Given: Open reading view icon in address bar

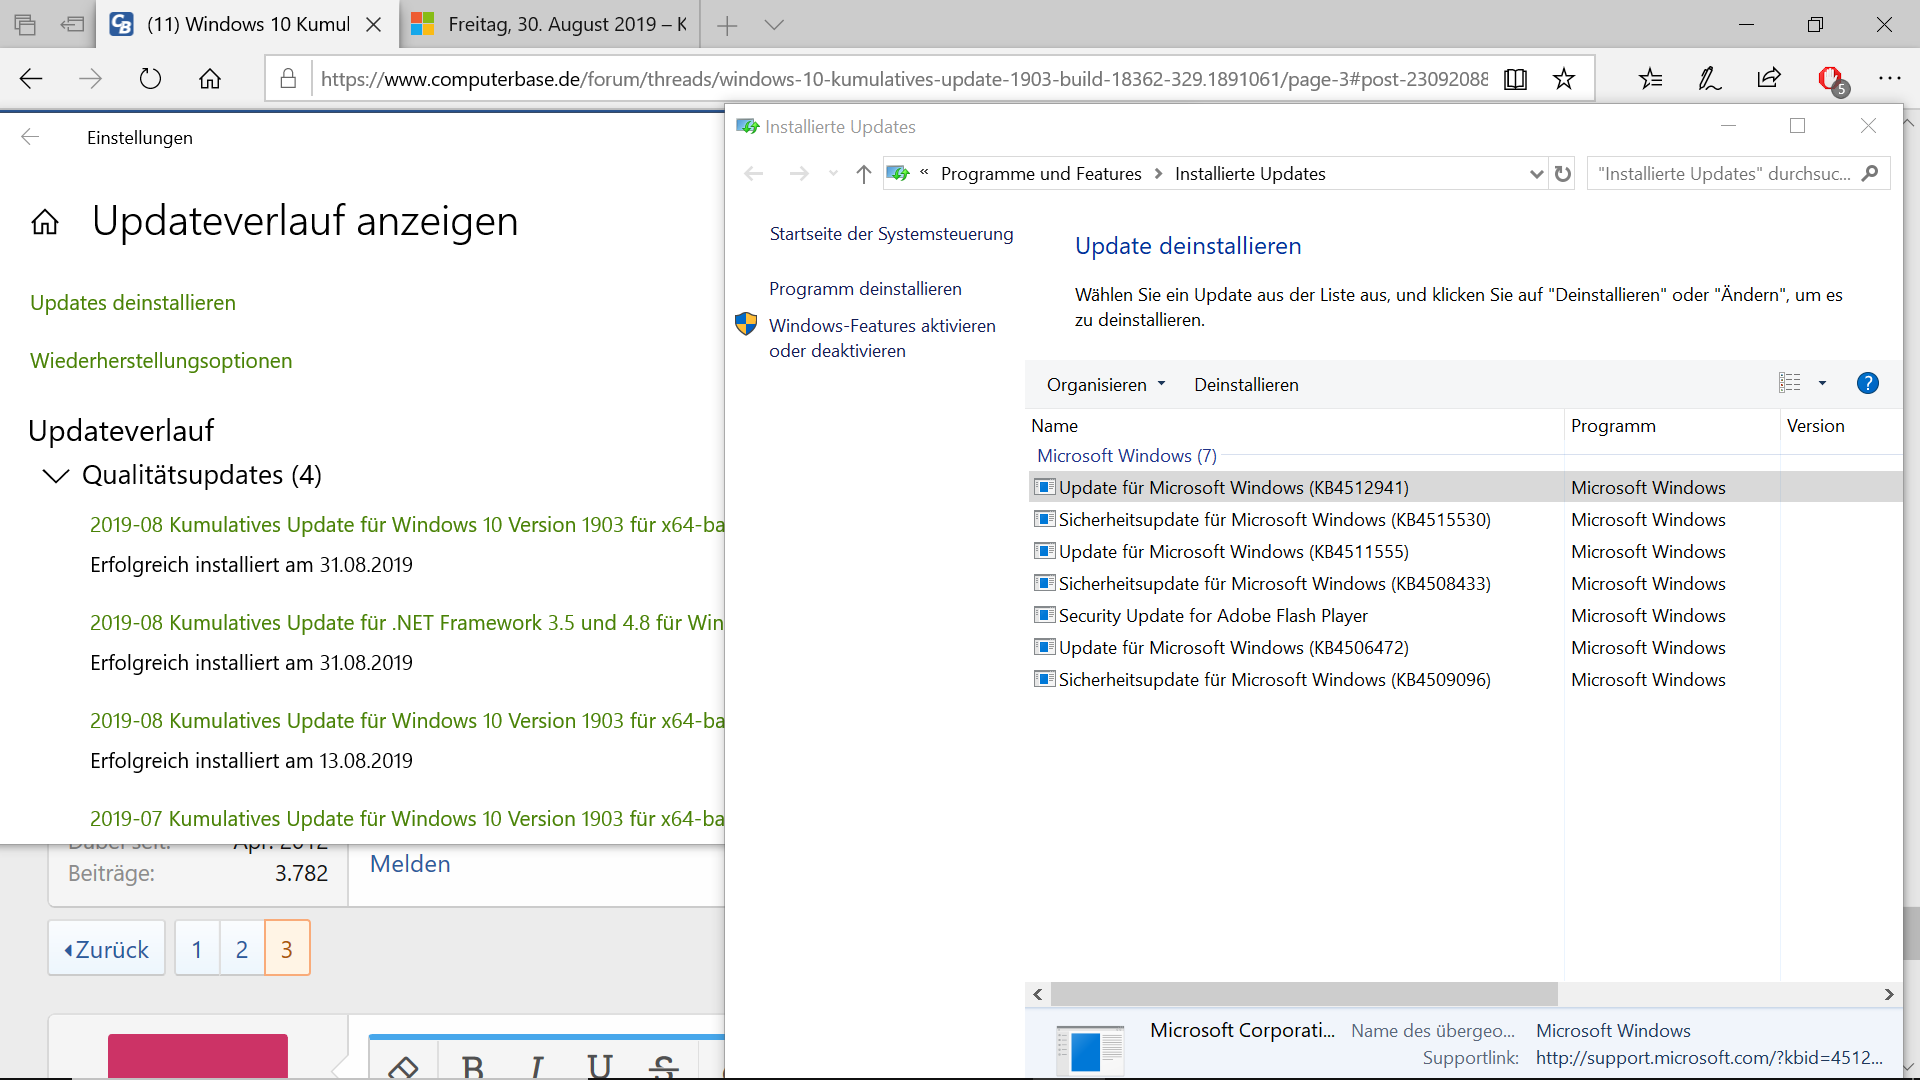Looking at the screenshot, I should (x=1515, y=79).
